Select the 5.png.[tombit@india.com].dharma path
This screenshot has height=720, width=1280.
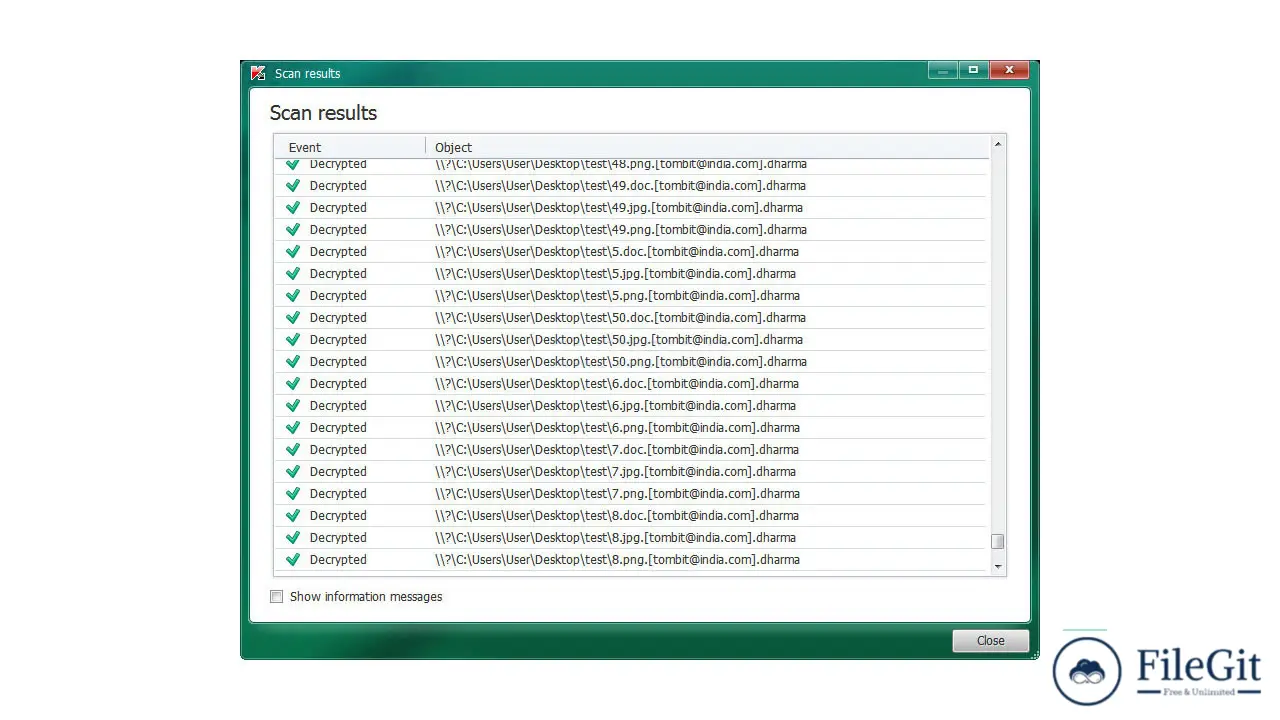(x=617, y=295)
